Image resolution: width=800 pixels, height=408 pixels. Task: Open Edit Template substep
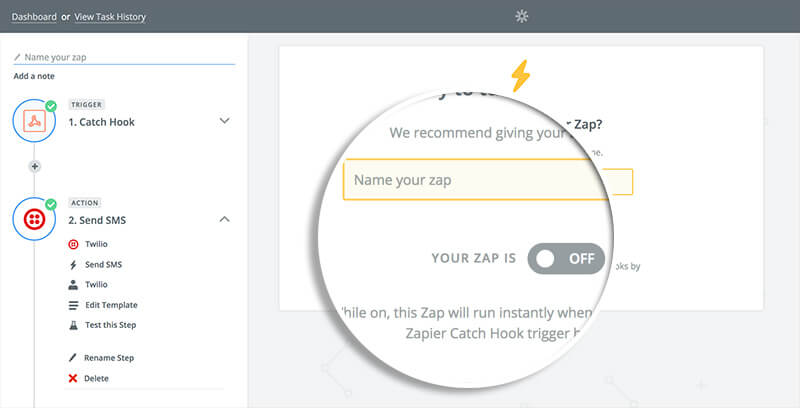click(x=111, y=305)
